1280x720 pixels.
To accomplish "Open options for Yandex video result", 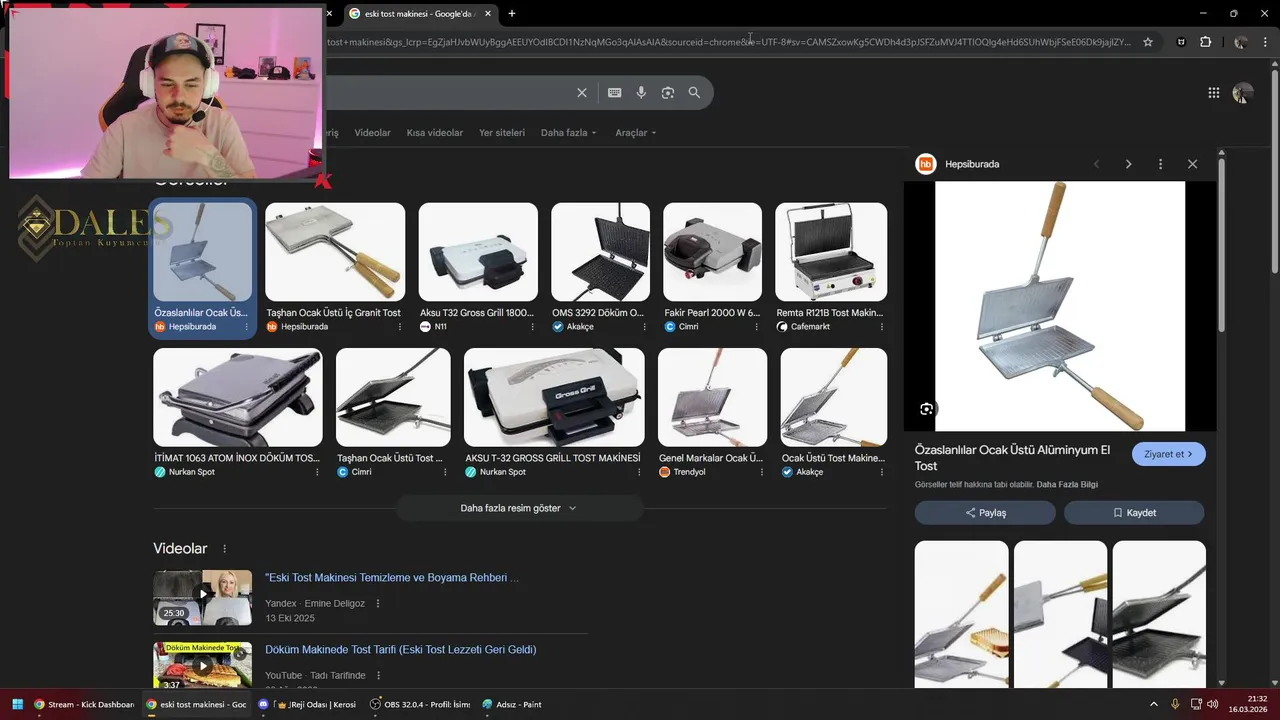I will [x=378, y=604].
